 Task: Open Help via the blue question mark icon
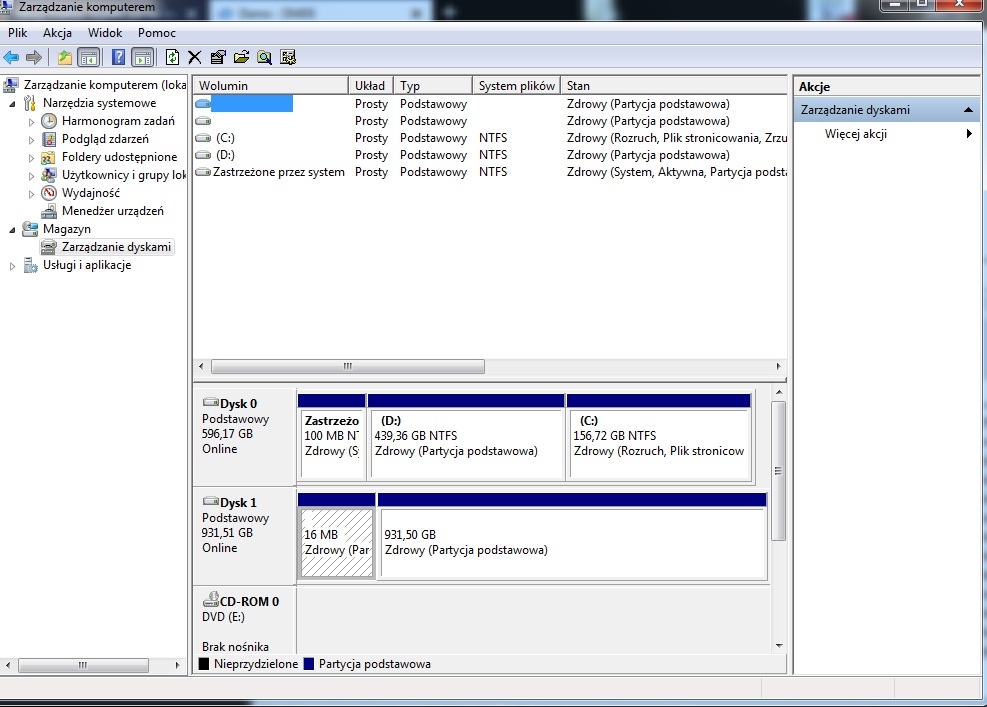tap(118, 58)
